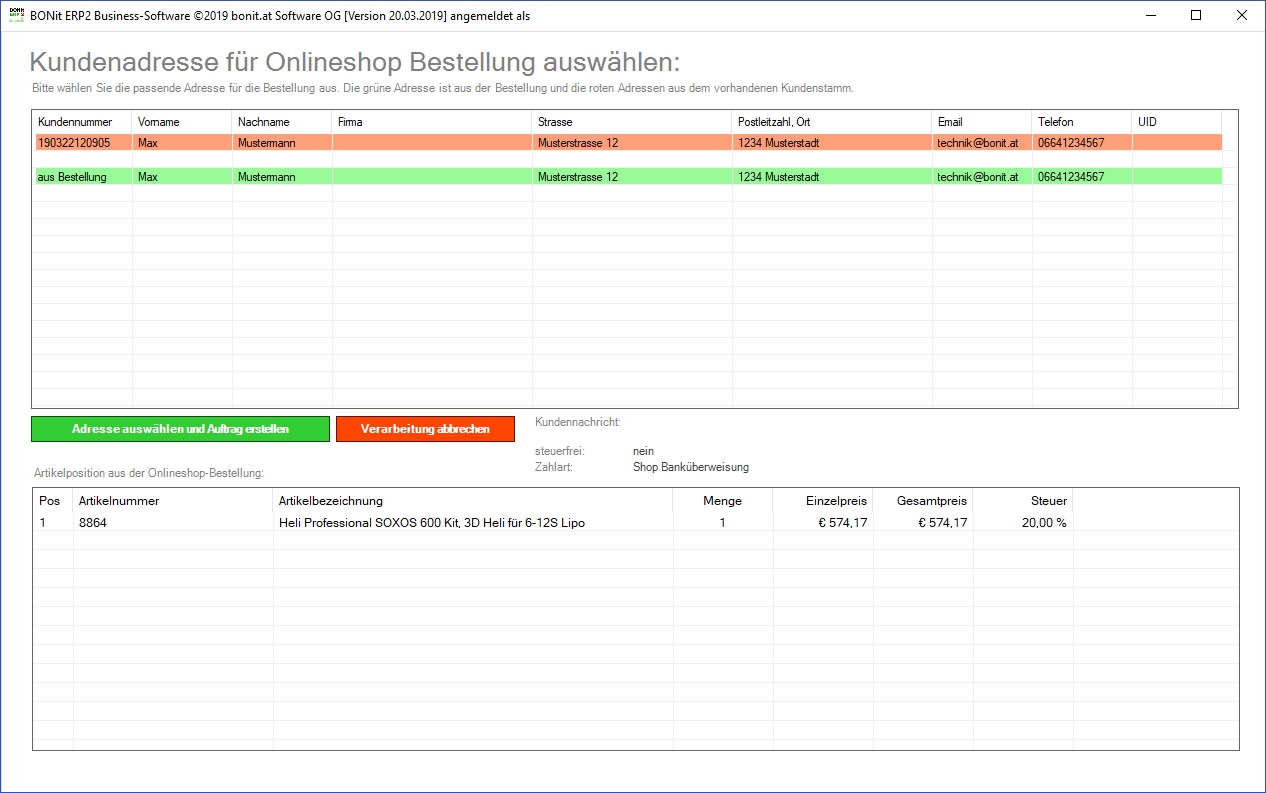Minimize the BONit ERP2 window
1266x793 pixels.
click(1150, 15)
